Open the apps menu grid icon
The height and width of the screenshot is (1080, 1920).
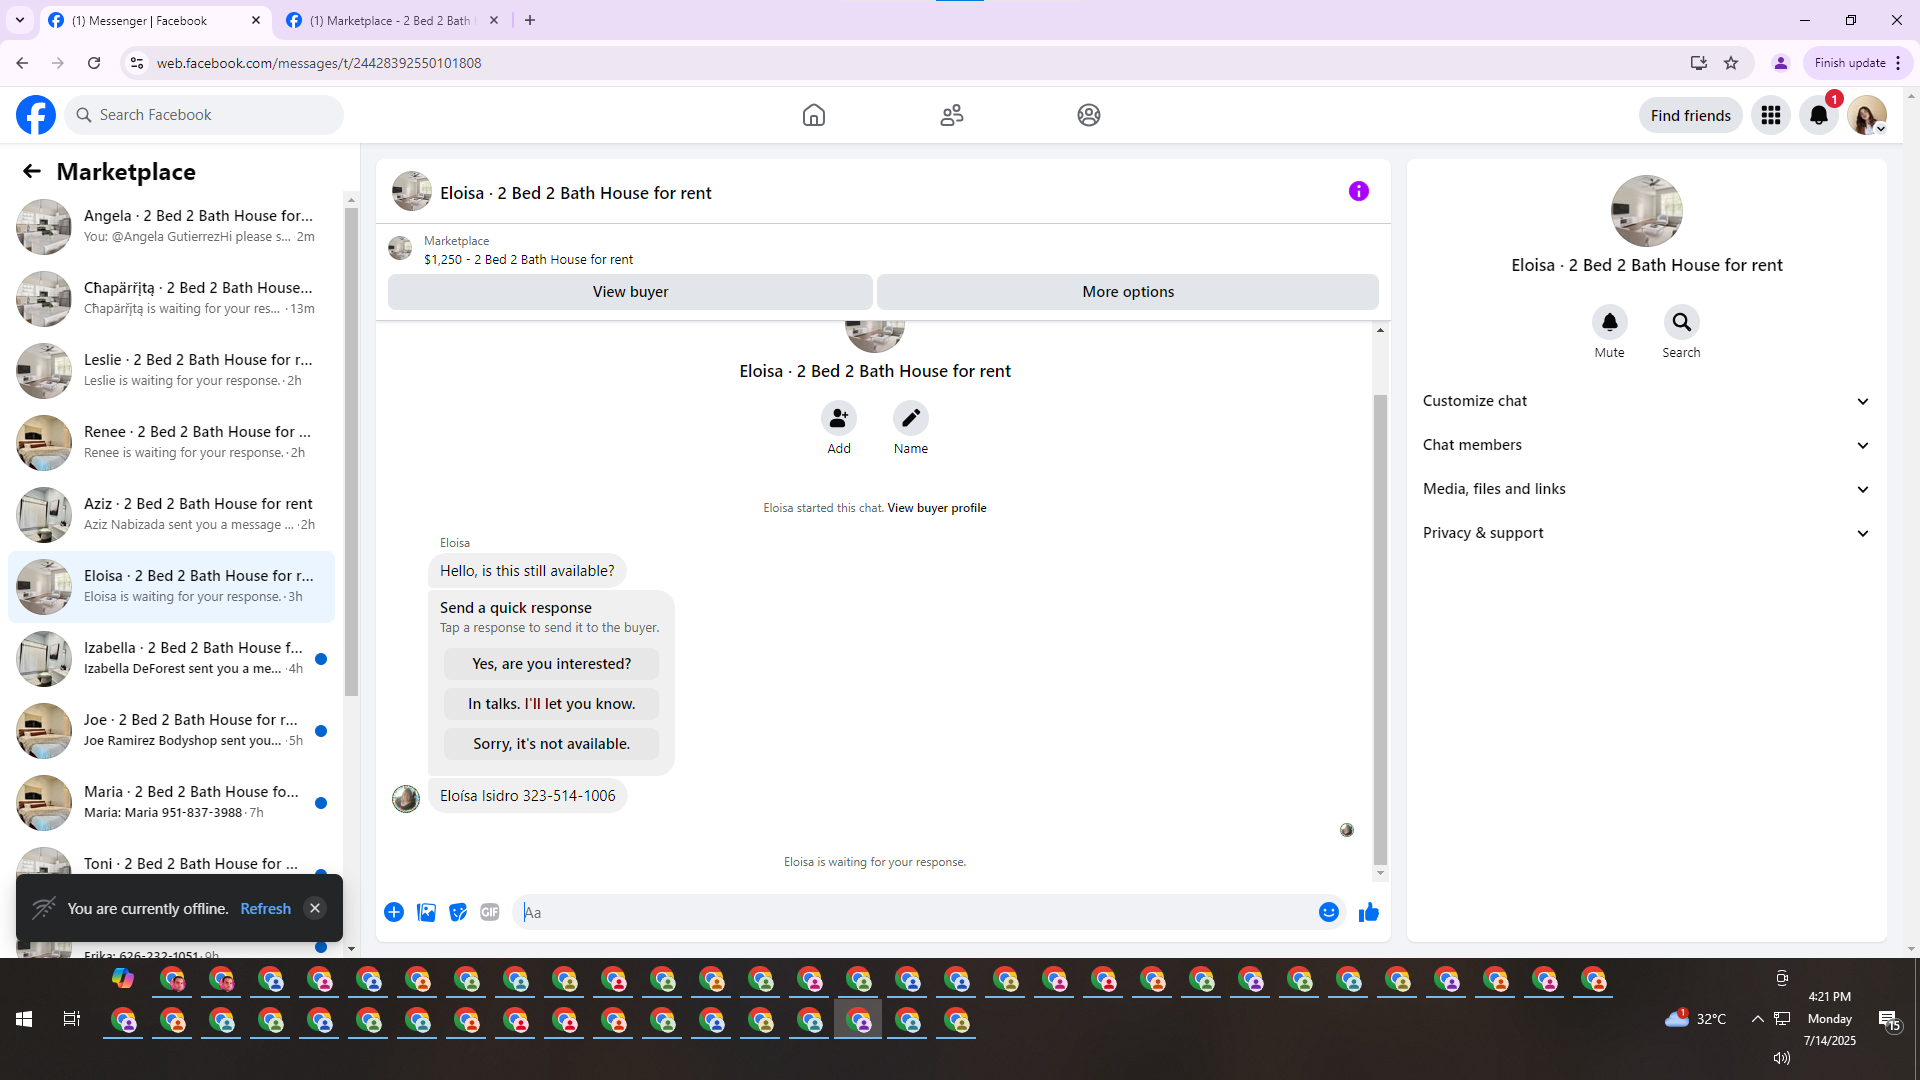(1770, 116)
